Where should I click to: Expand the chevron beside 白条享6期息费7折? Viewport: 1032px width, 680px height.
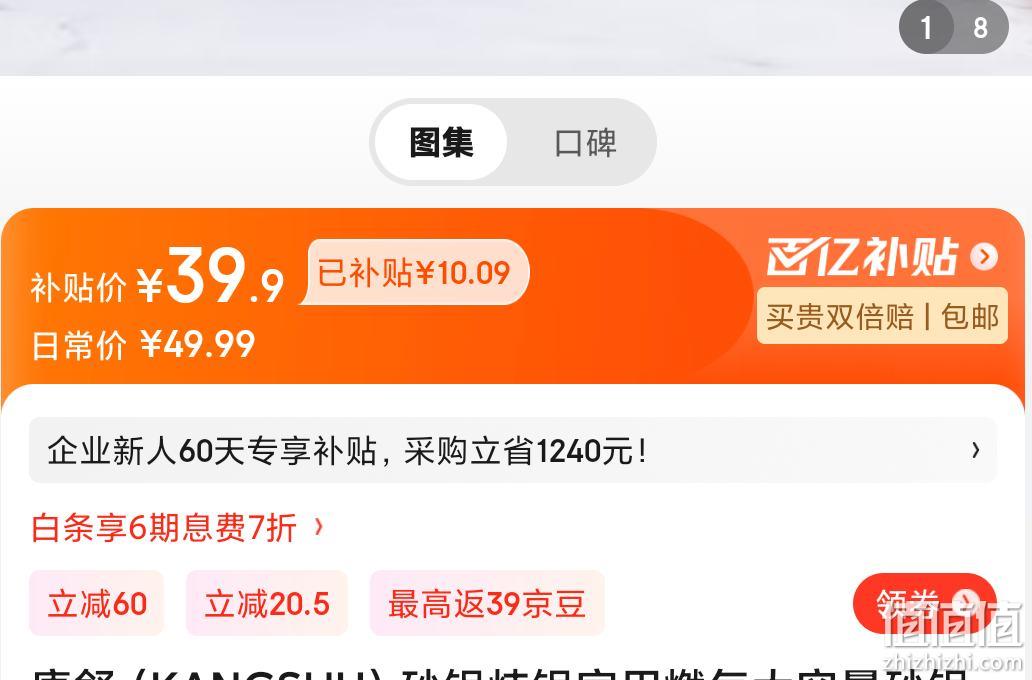(319, 527)
